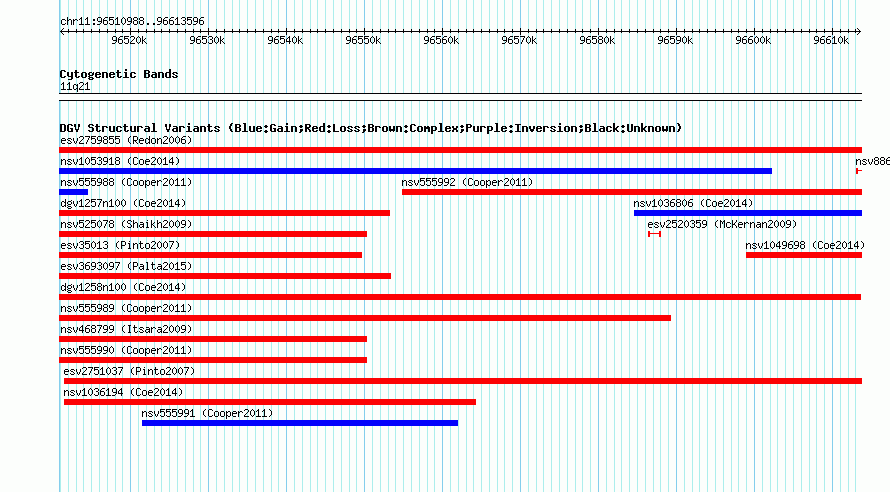
Task: Click the nsv468799 (Itsara2009) label
Action: click(x=126, y=329)
